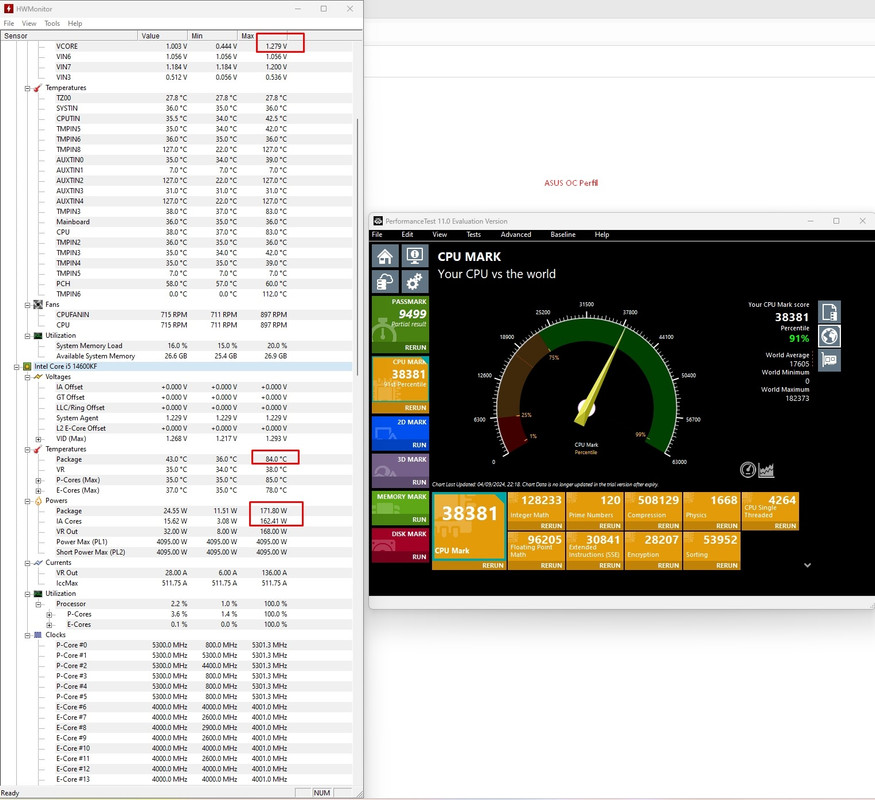The width and height of the screenshot is (875, 800).
Task: Select the IccMax current row
Action: pos(176,583)
